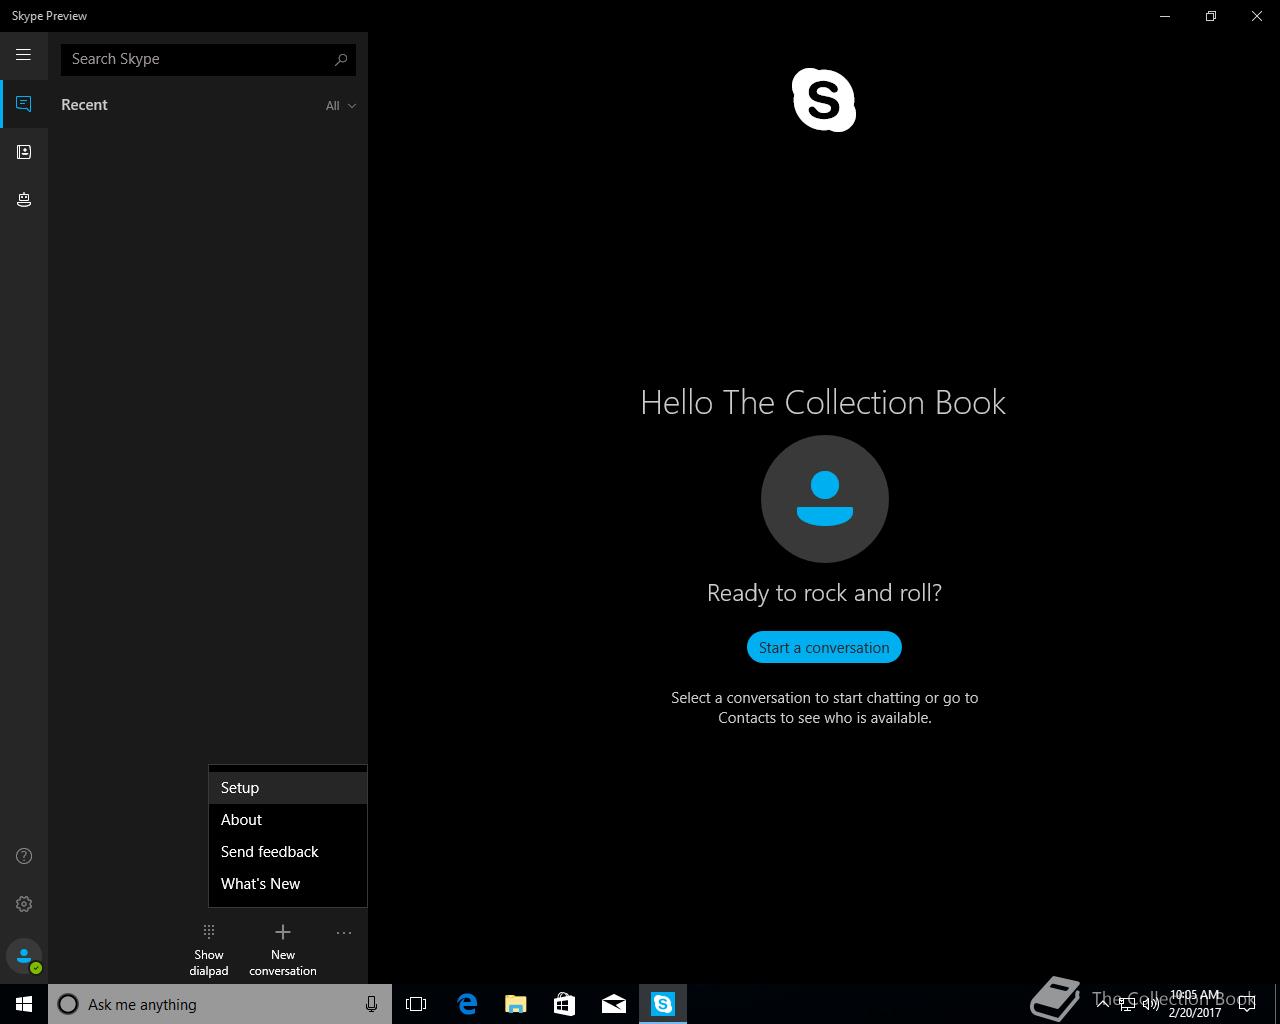
Task: Open the Bots sidebar icon
Action: 24,200
